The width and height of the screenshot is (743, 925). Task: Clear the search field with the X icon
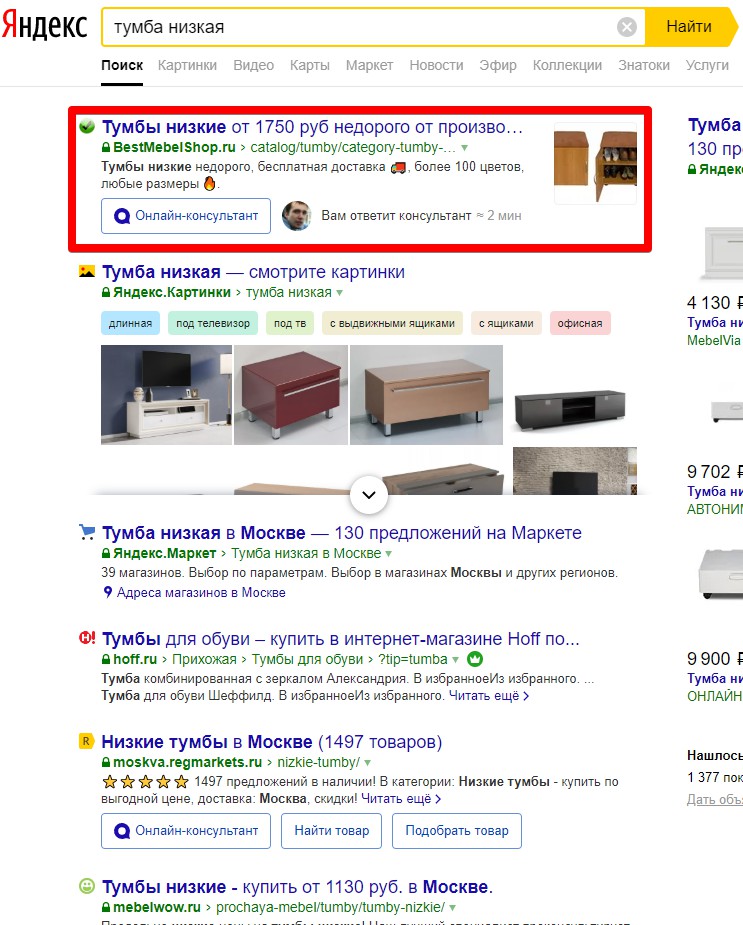[x=627, y=27]
